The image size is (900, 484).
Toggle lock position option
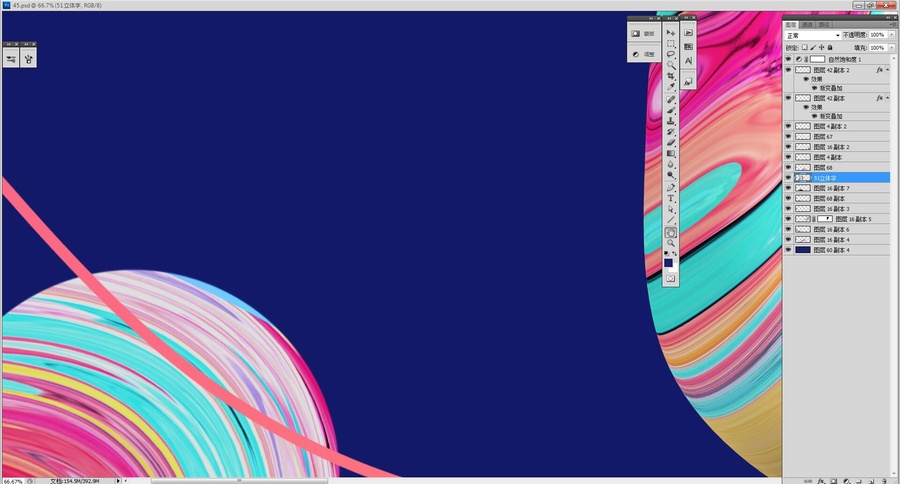(x=821, y=48)
